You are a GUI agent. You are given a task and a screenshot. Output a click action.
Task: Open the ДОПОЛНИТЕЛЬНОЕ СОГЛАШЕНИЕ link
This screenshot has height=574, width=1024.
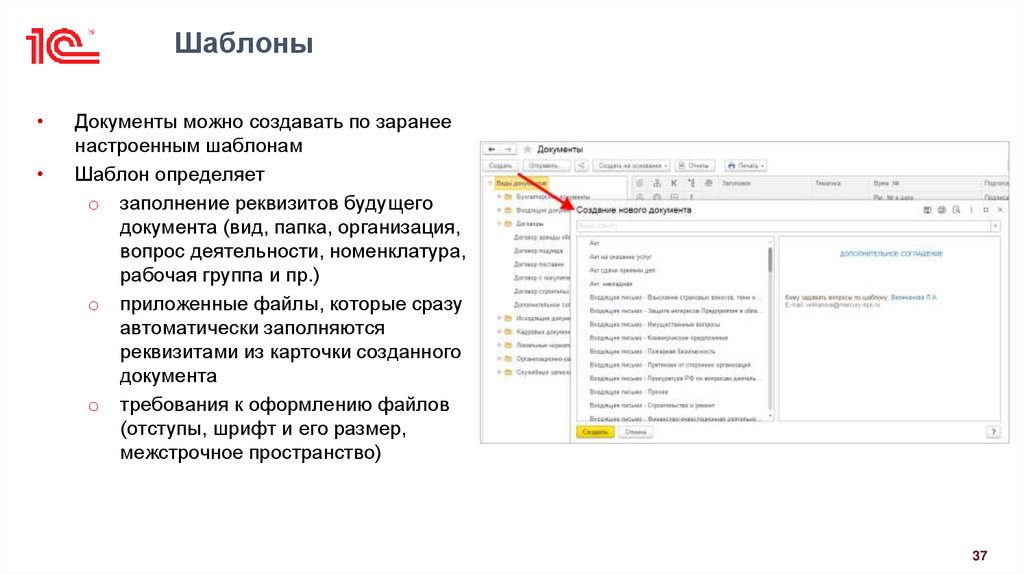coord(891,253)
